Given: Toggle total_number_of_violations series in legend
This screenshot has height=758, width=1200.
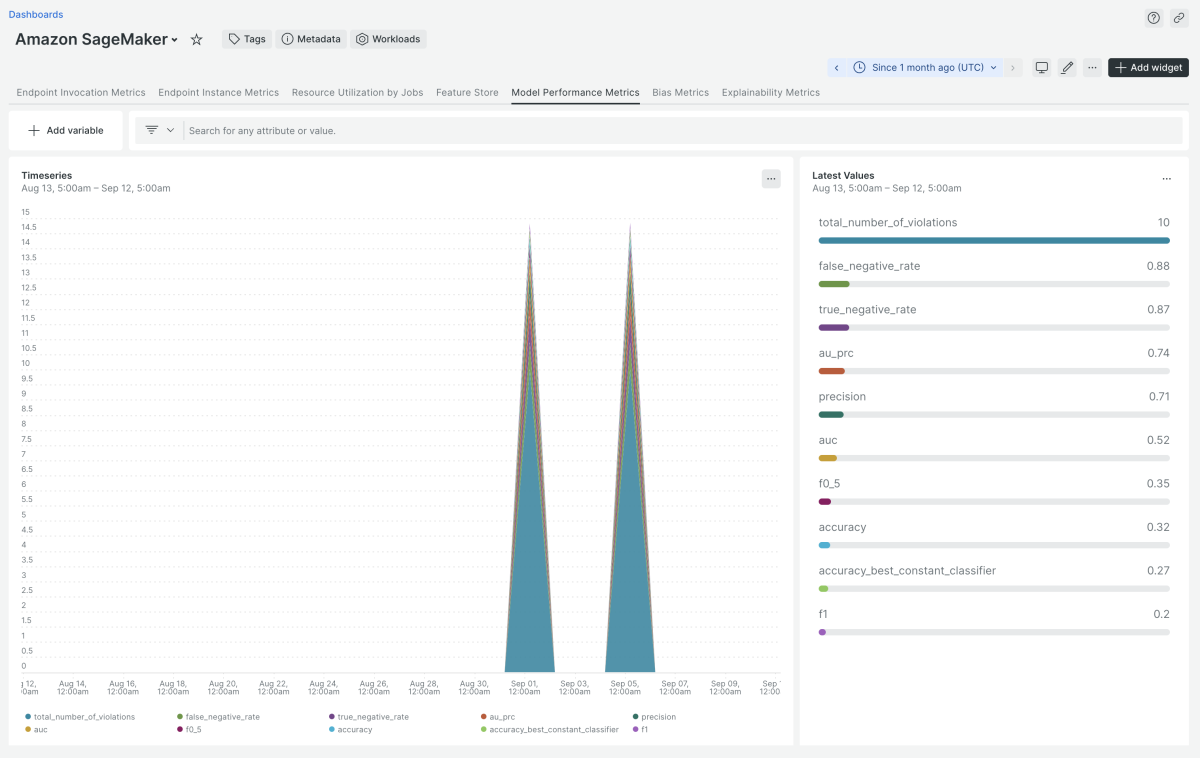Looking at the screenshot, I should (x=75, y=717).
